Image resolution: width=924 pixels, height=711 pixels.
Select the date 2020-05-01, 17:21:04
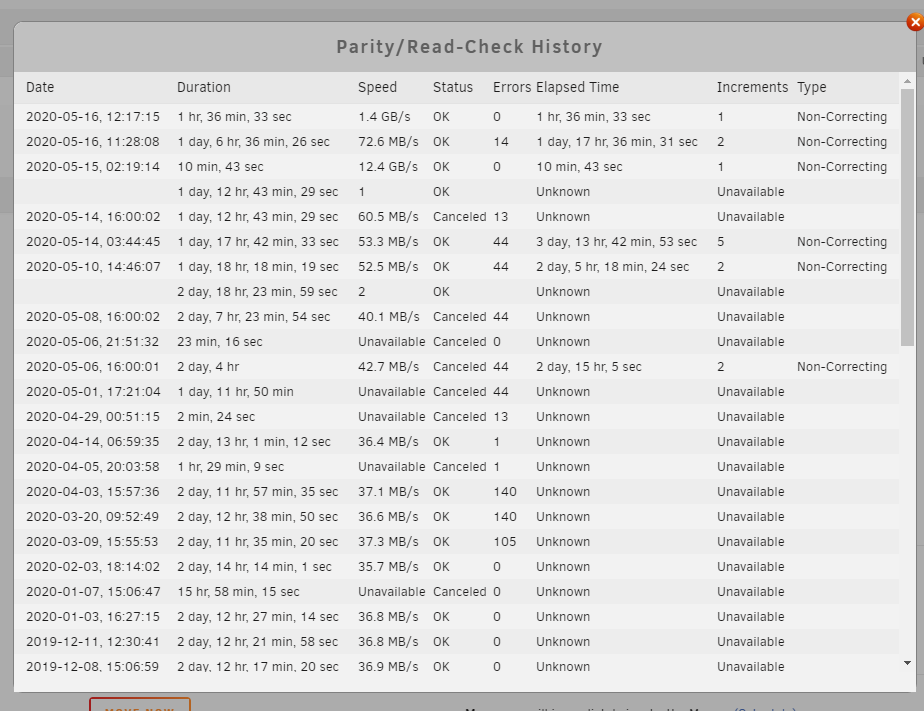(x=93, y=392)
